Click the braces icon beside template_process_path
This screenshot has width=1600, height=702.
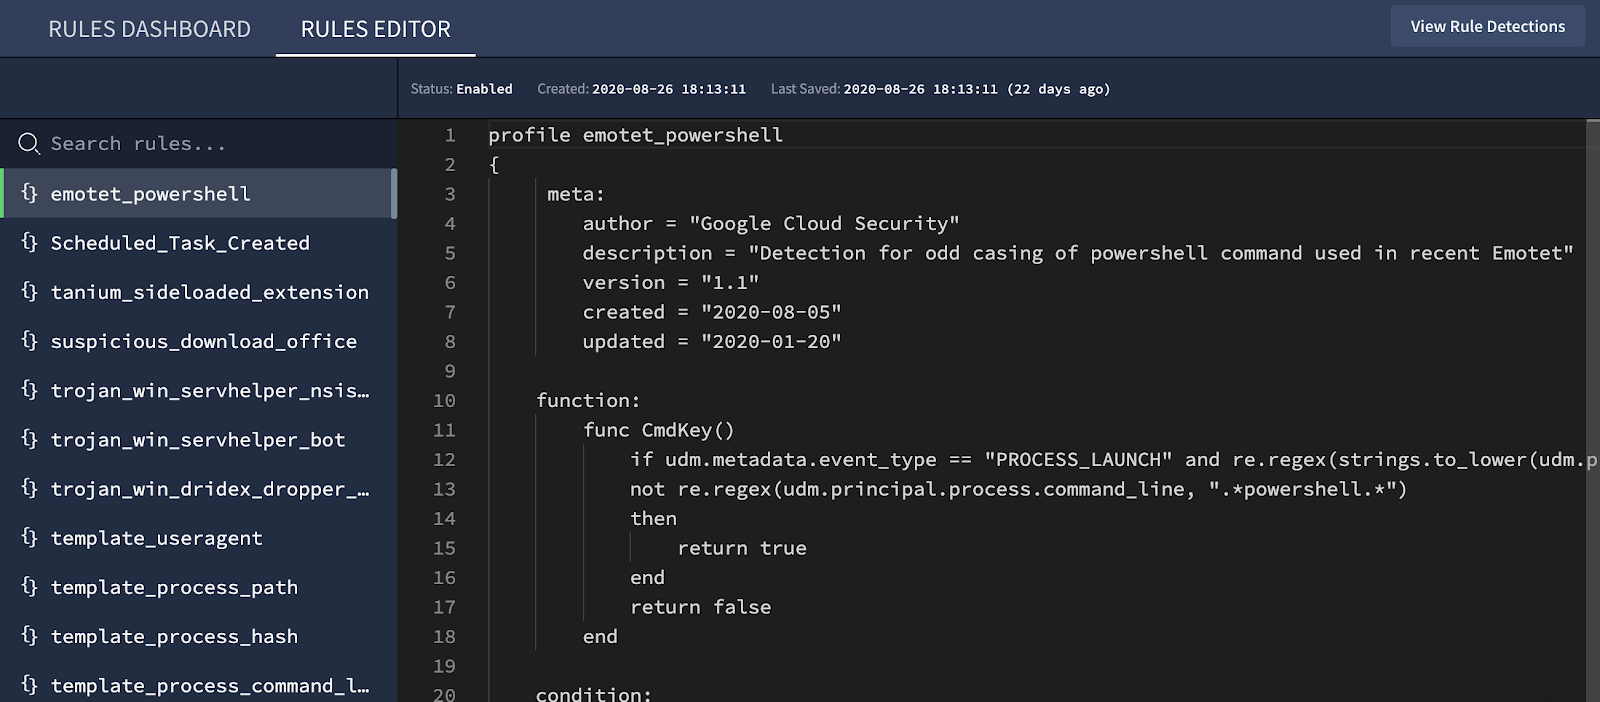[x=29, y=586]
